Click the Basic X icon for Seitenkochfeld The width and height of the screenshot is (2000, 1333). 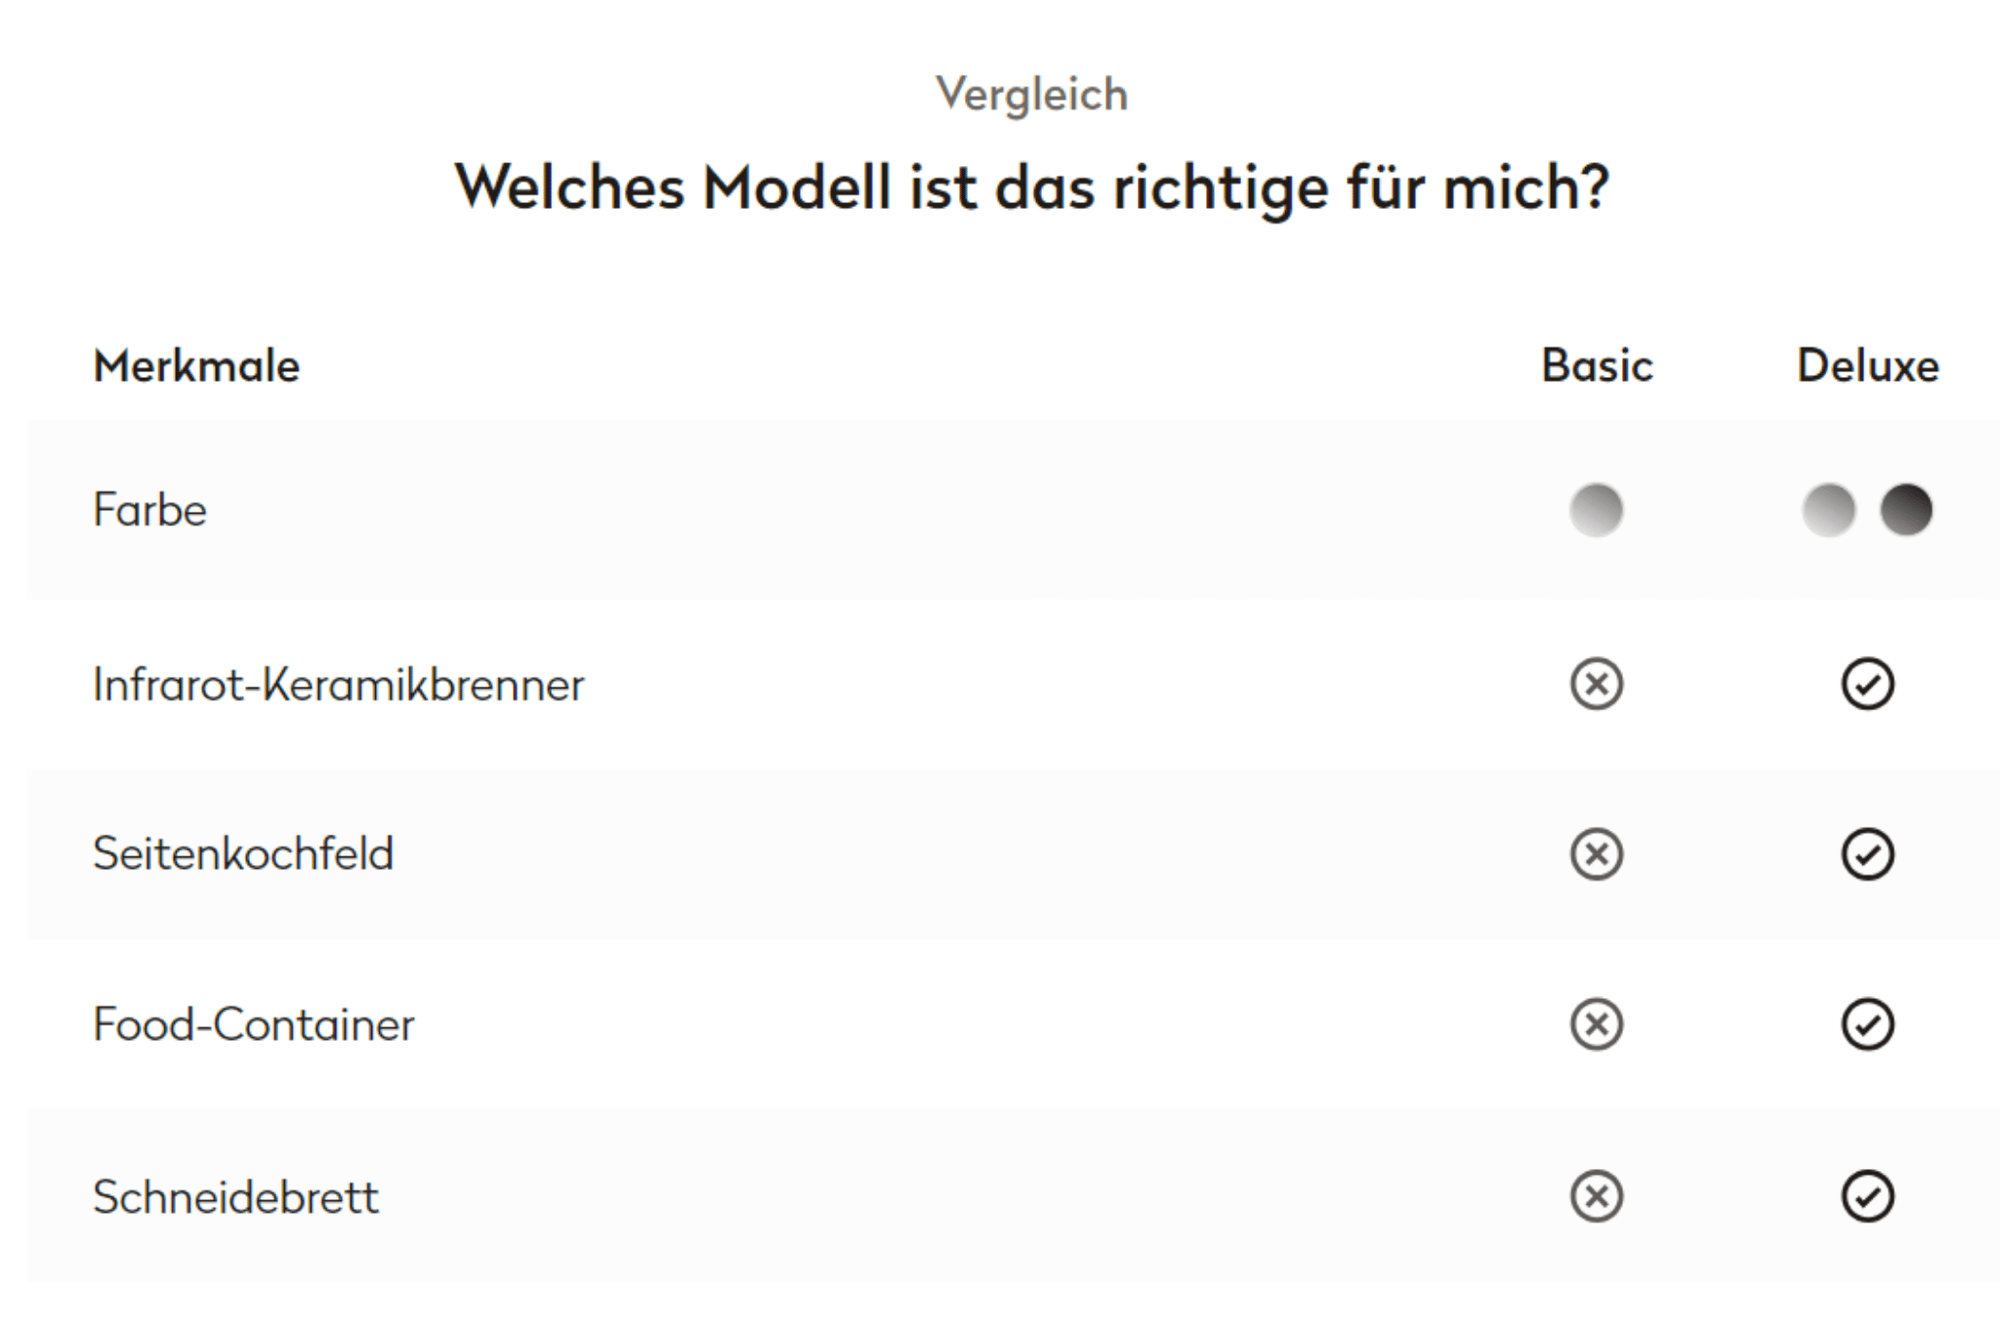tap(1596, 854)
